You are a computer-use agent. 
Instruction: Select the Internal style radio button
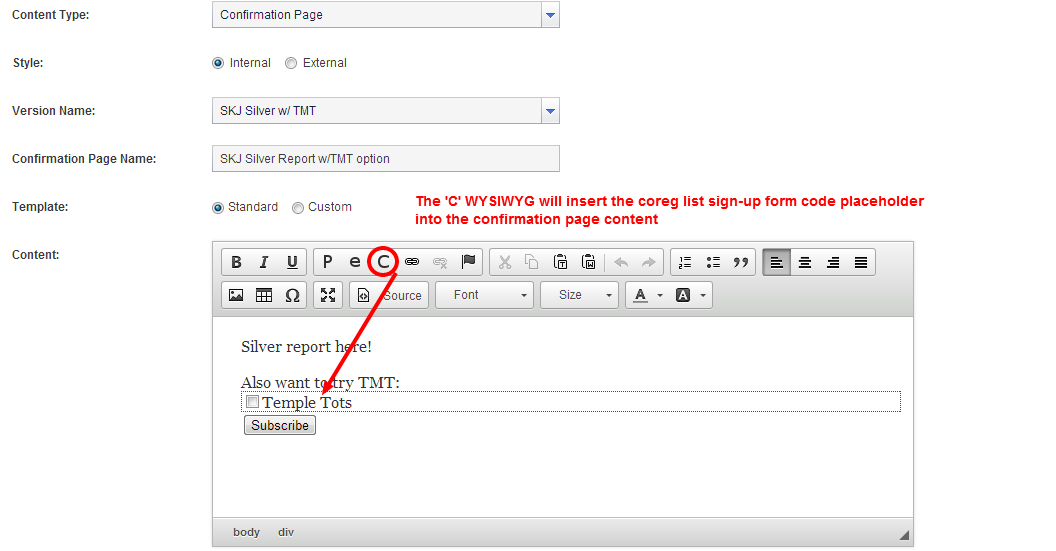[x=218, y=63]
